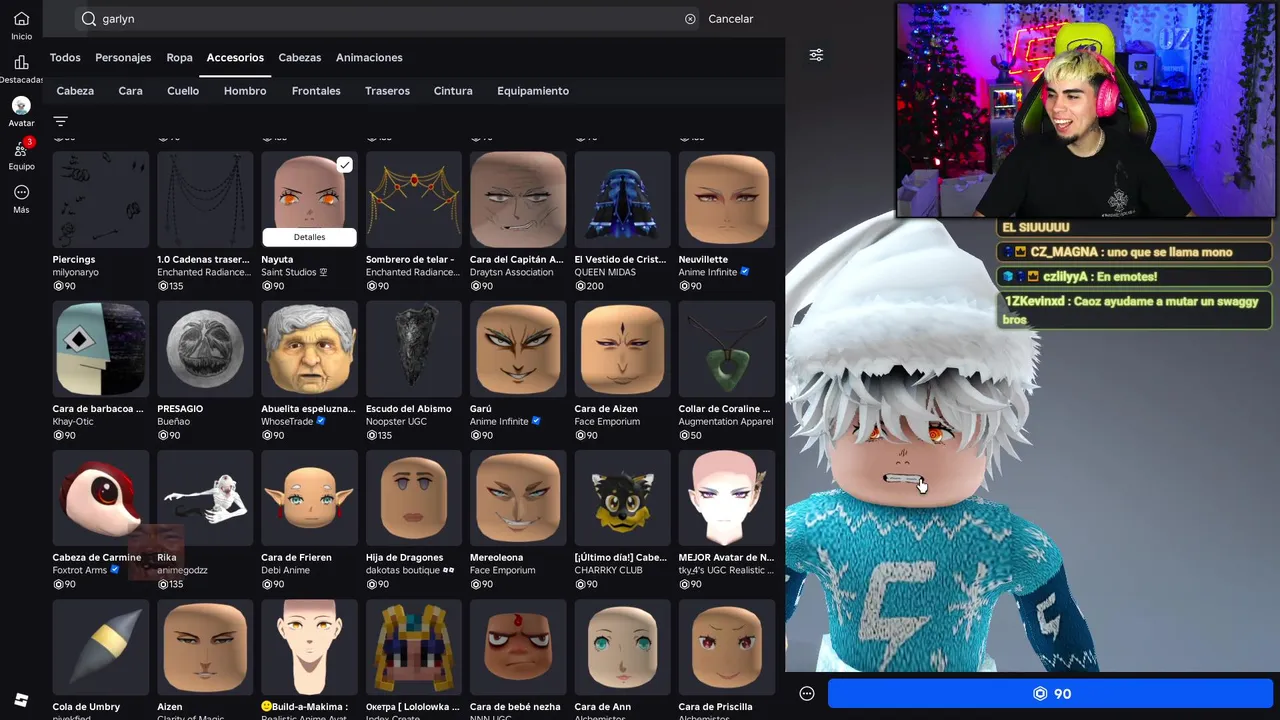1280x720 pixels.
Task: Switch to the Todos tab
Action: coord(65,58)
